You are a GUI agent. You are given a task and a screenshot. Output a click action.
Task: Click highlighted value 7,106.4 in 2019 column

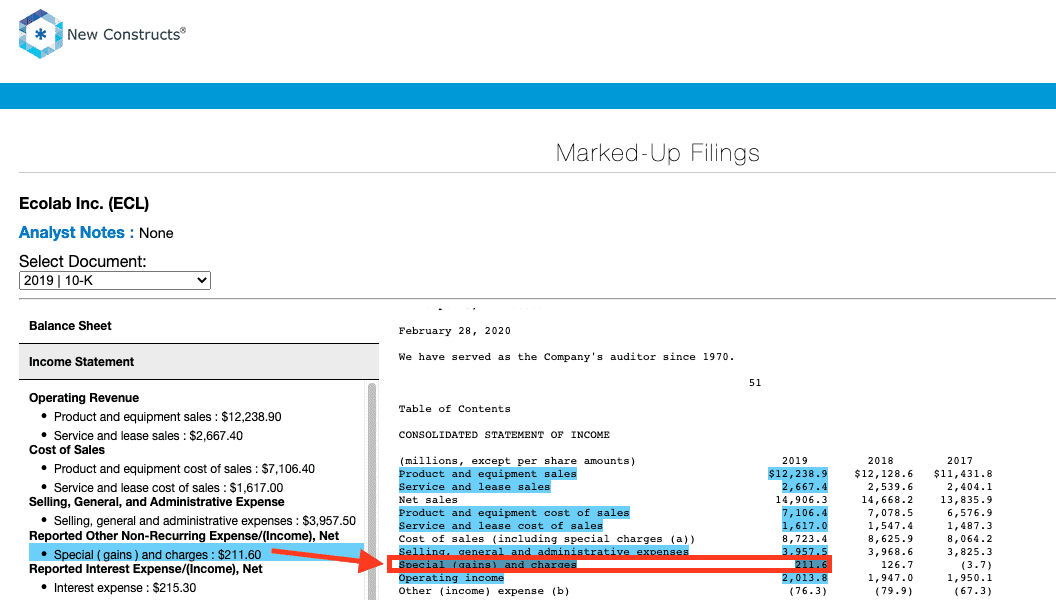[804, 513]
